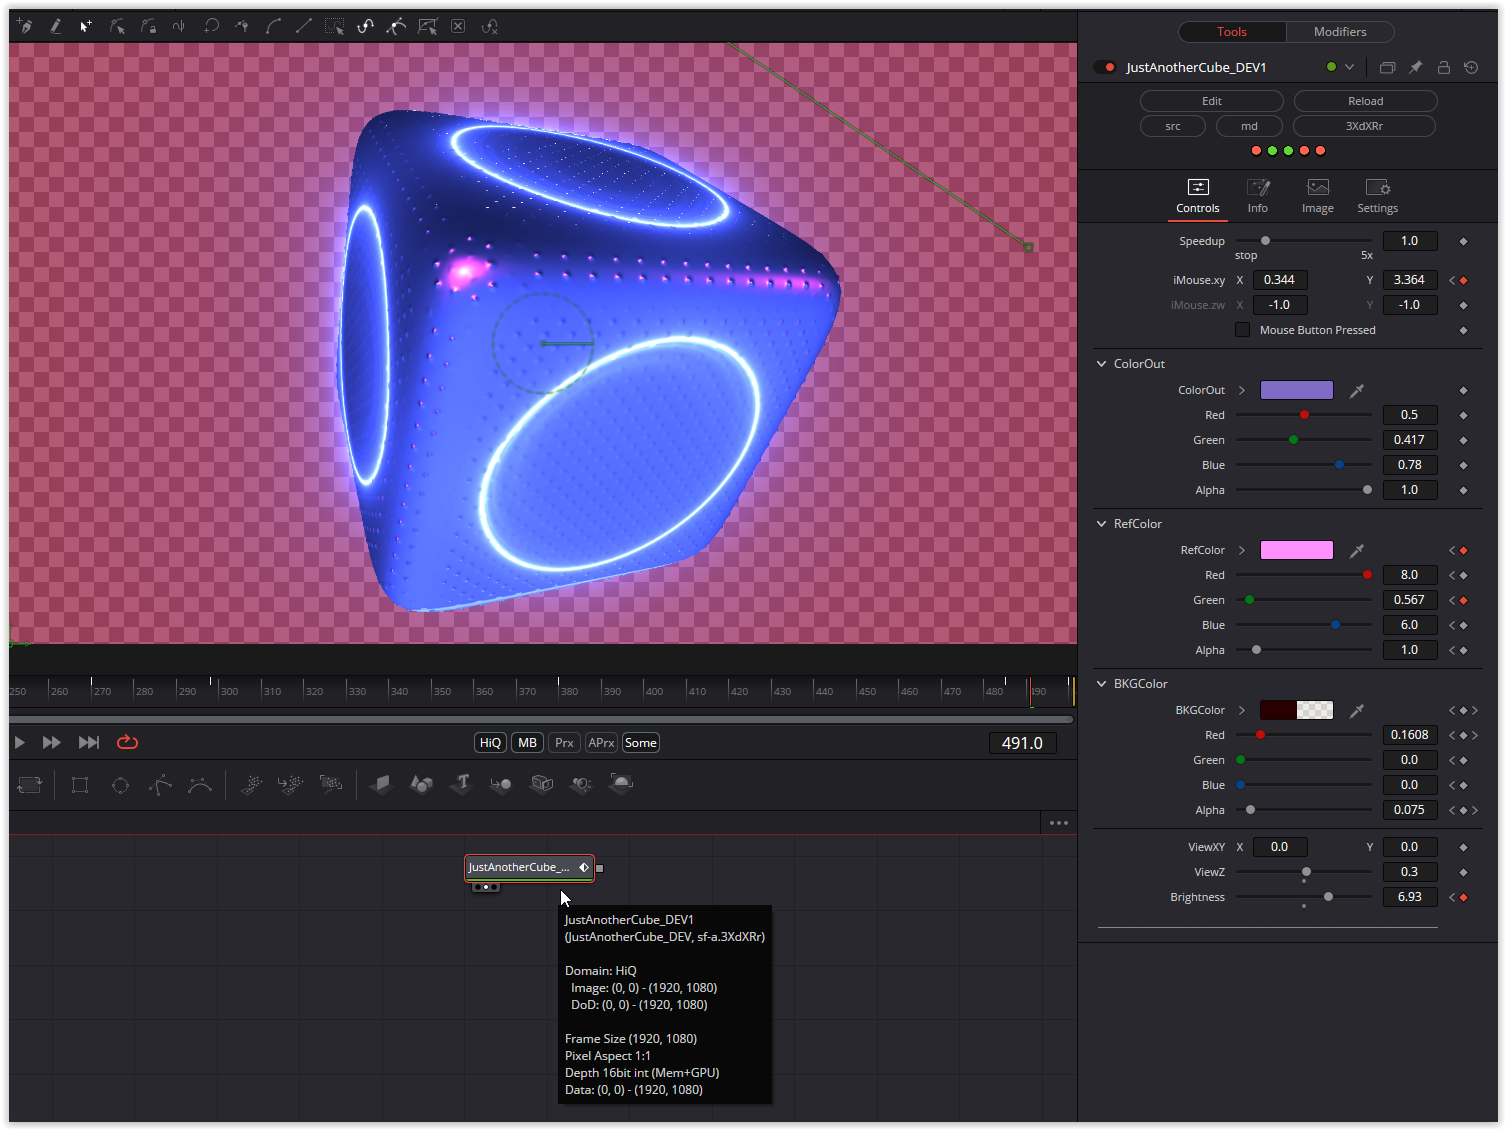This screenshot has height=1130, width=1506.
Task: Click the play forward button
Action: coord(19,743)
